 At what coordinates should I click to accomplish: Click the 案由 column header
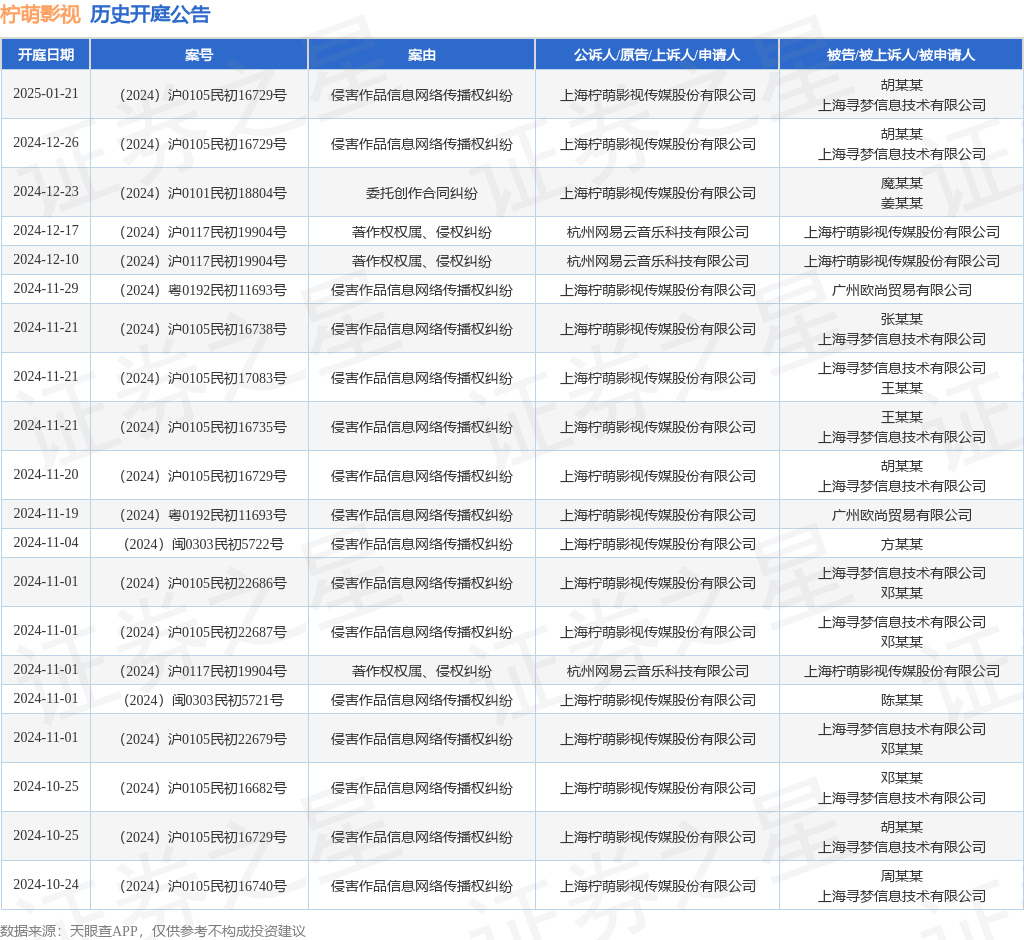pos(422,55)
